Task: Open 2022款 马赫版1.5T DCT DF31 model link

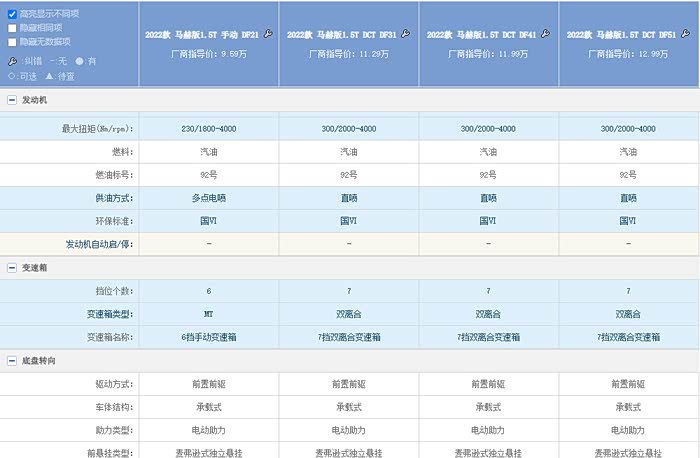Action: 342,35
